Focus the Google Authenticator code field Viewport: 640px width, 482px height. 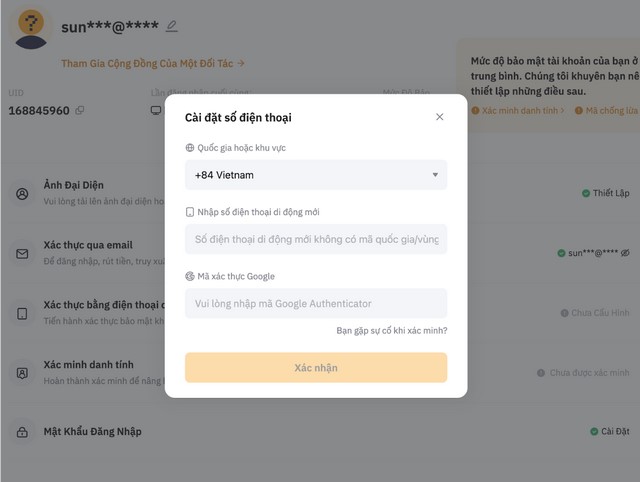pos(316,303)
